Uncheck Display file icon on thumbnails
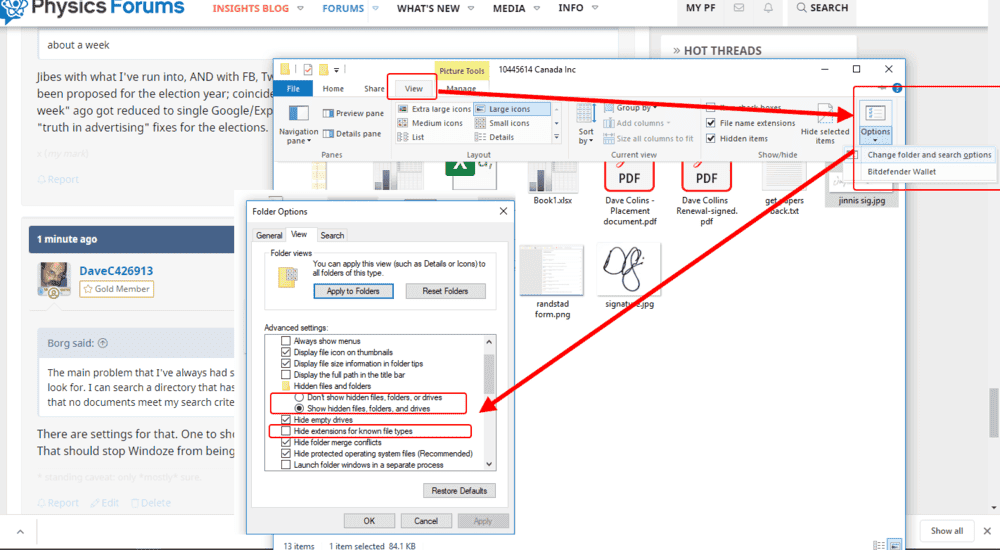 pos(286,352)
